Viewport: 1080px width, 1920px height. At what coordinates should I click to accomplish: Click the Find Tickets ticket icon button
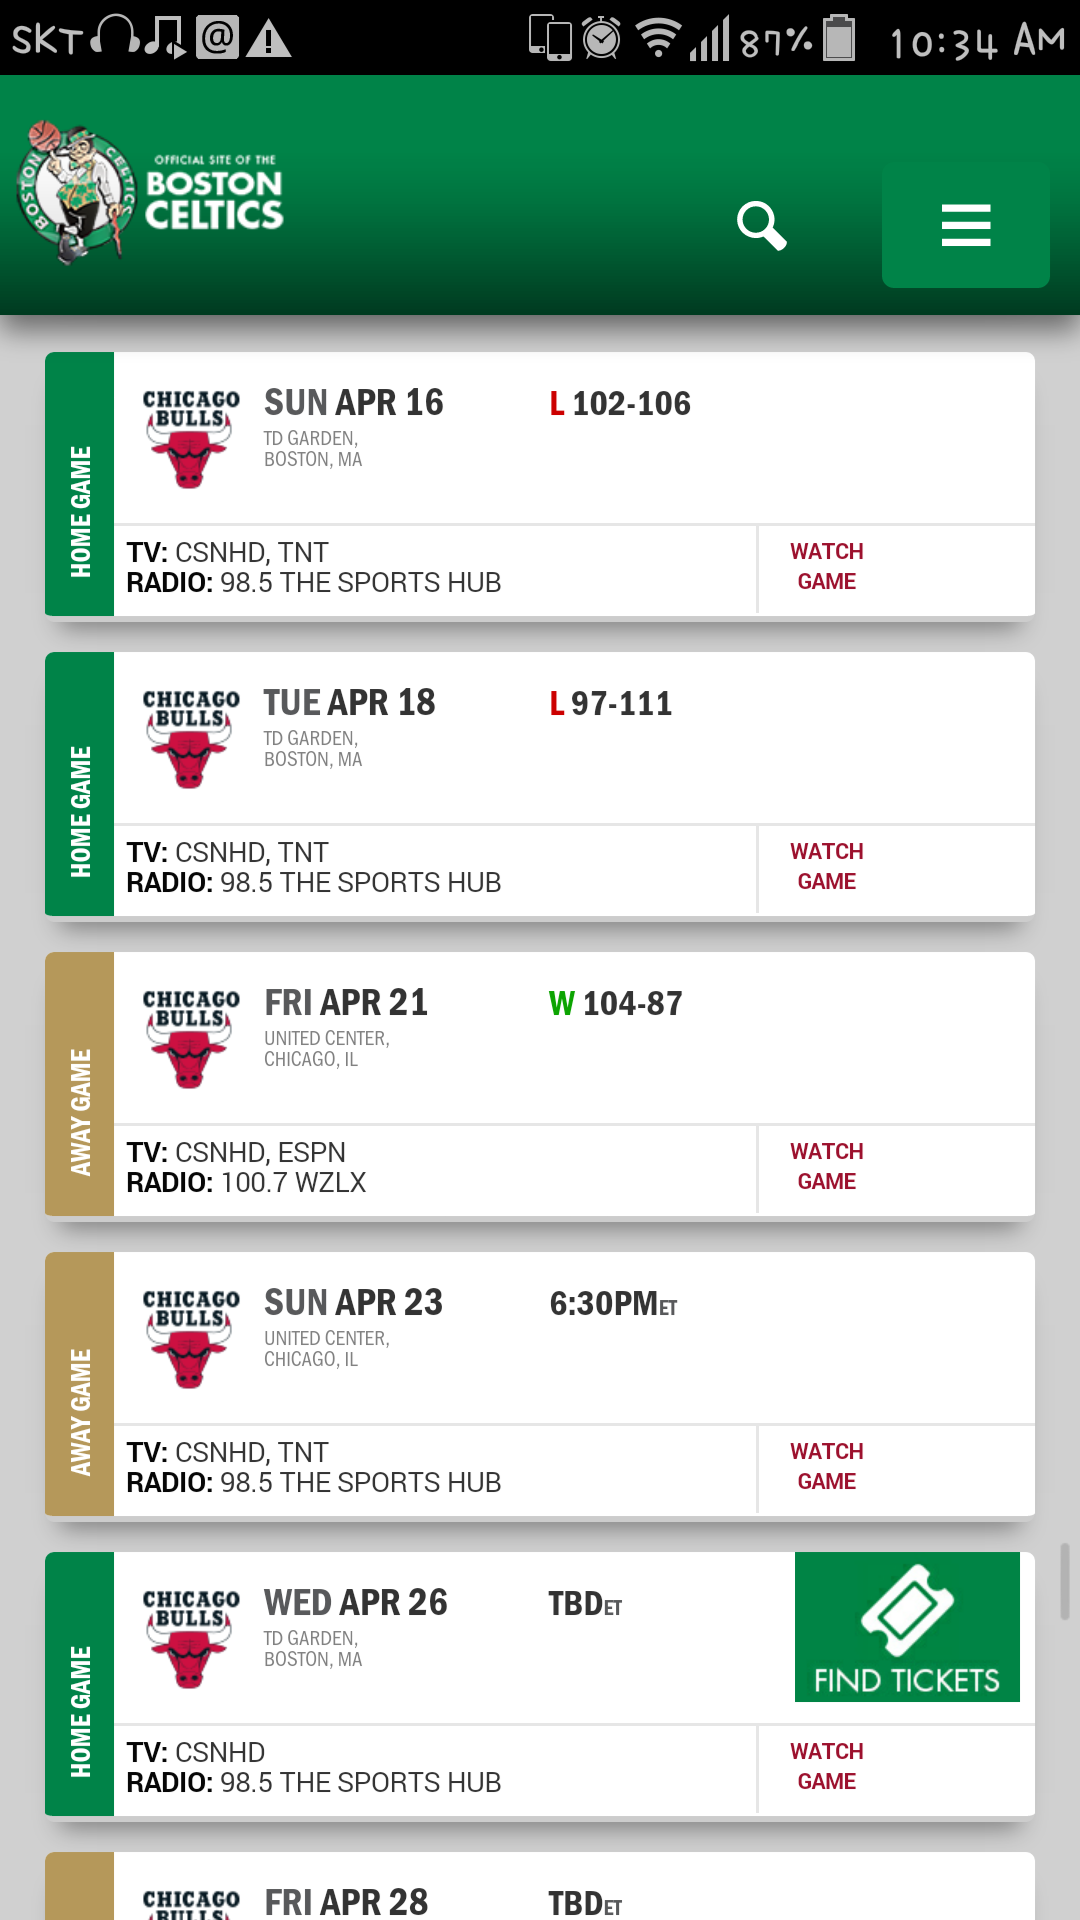(907, 1627)
